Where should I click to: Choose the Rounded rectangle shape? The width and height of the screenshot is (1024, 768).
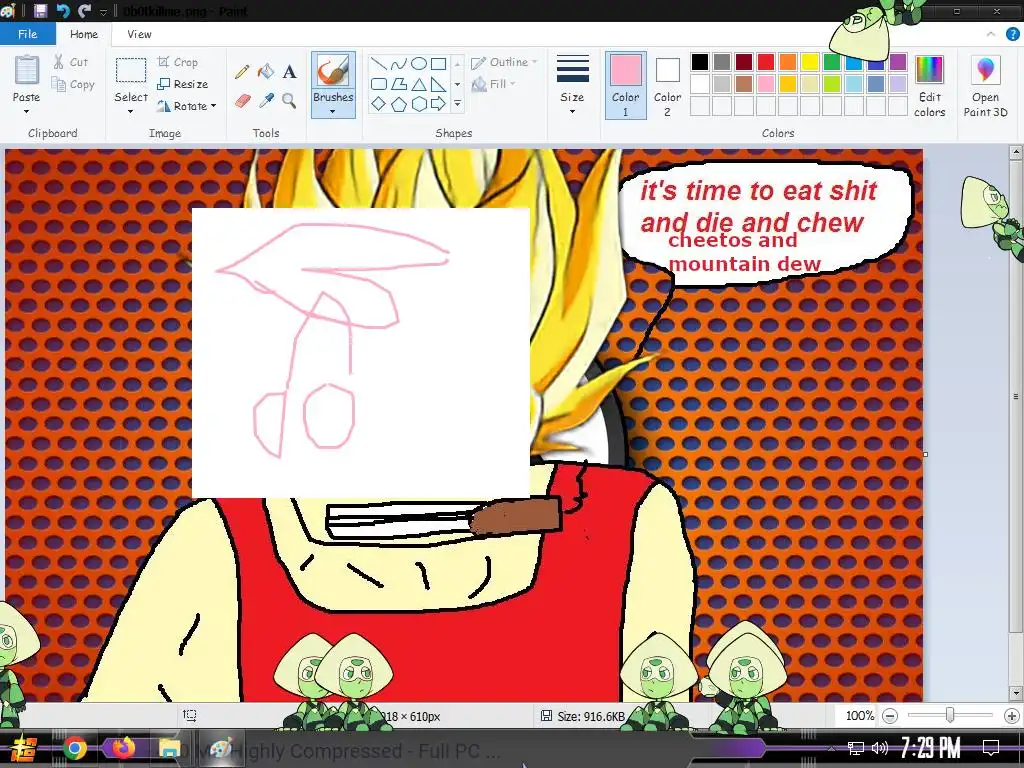[x=378, y=84]
